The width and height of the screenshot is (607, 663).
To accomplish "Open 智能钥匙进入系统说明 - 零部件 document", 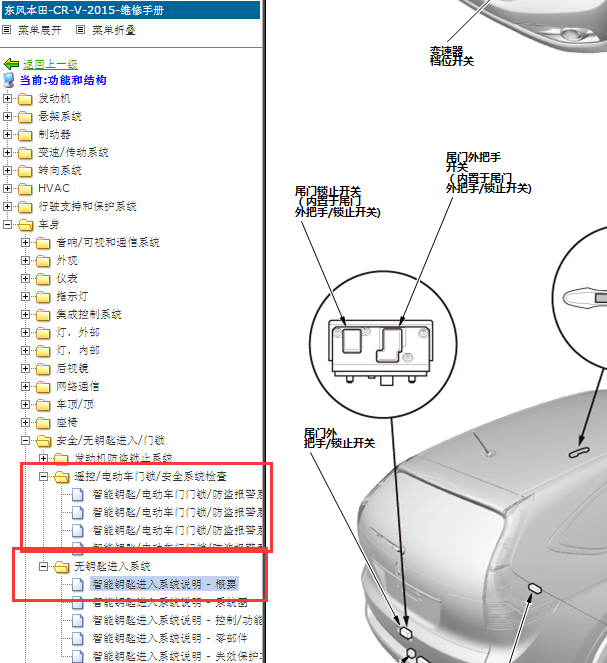I will (170, 638).
